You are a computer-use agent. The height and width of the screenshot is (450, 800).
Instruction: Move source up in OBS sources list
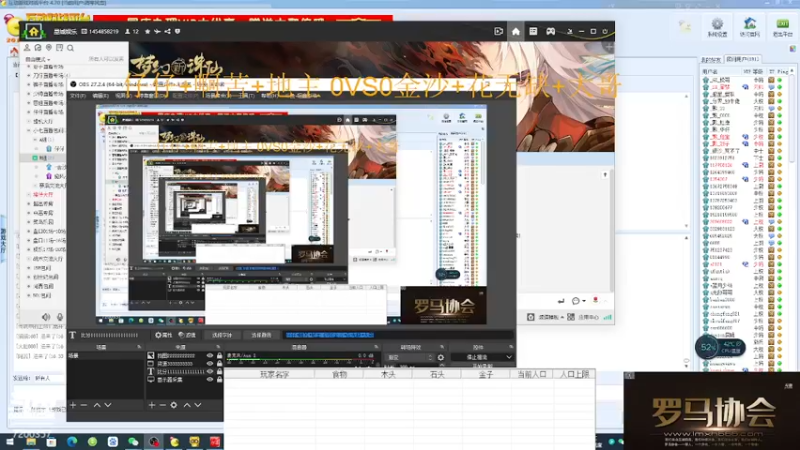click(x=187, y=405)
